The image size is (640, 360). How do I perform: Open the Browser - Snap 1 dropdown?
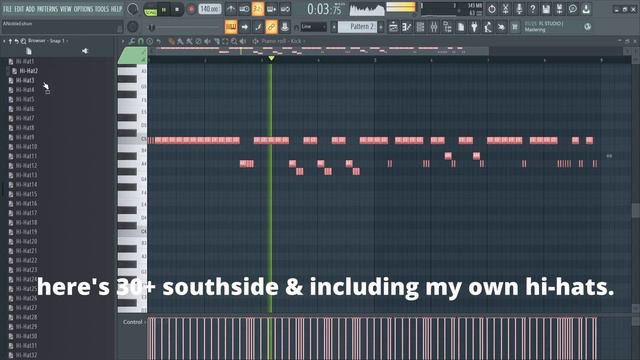[x=48, y=41]
